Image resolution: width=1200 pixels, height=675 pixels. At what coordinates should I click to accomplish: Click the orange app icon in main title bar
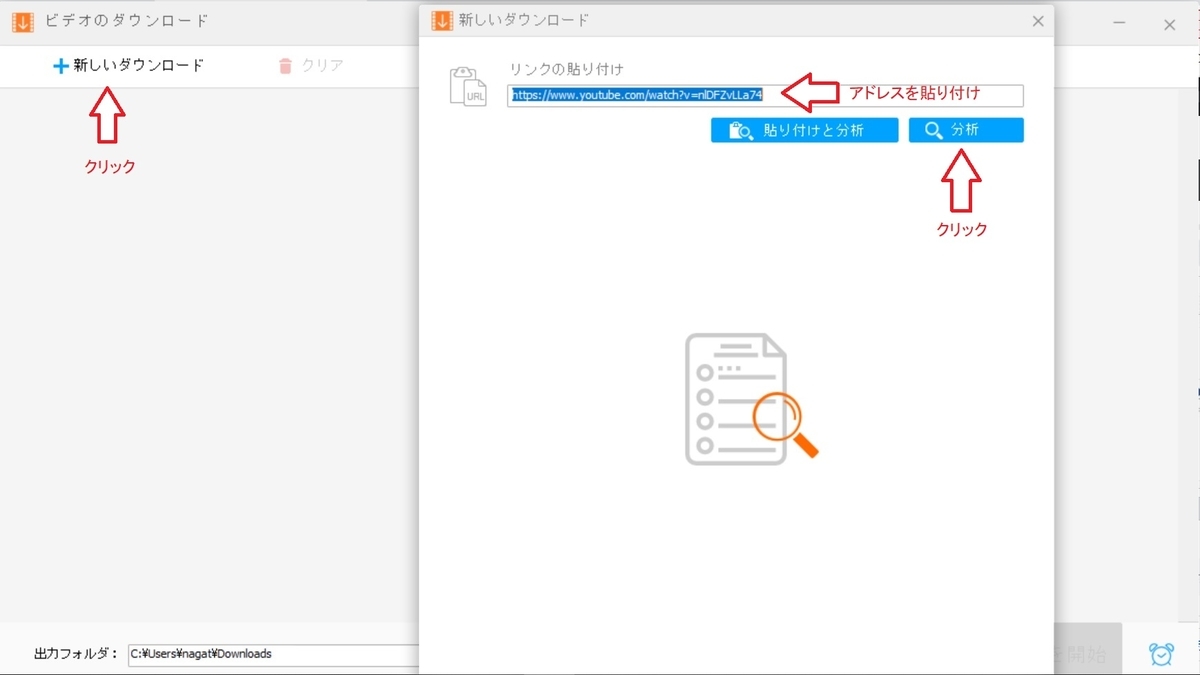click(22, 21)
